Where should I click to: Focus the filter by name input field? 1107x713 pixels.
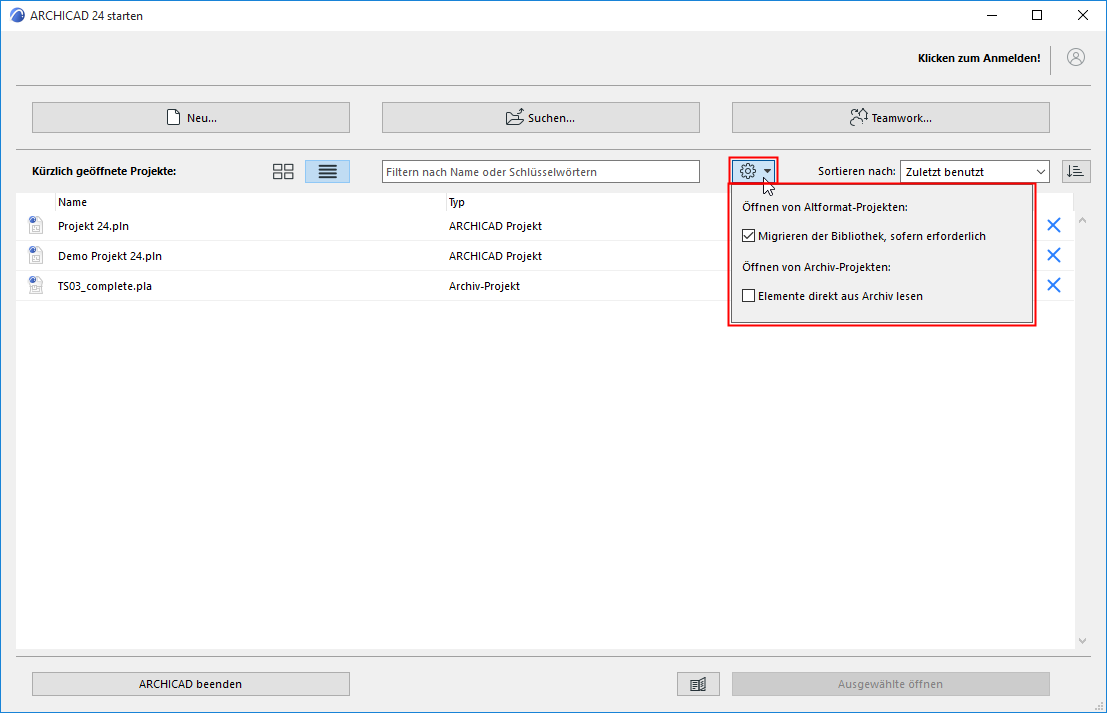[x=541, y=172]
